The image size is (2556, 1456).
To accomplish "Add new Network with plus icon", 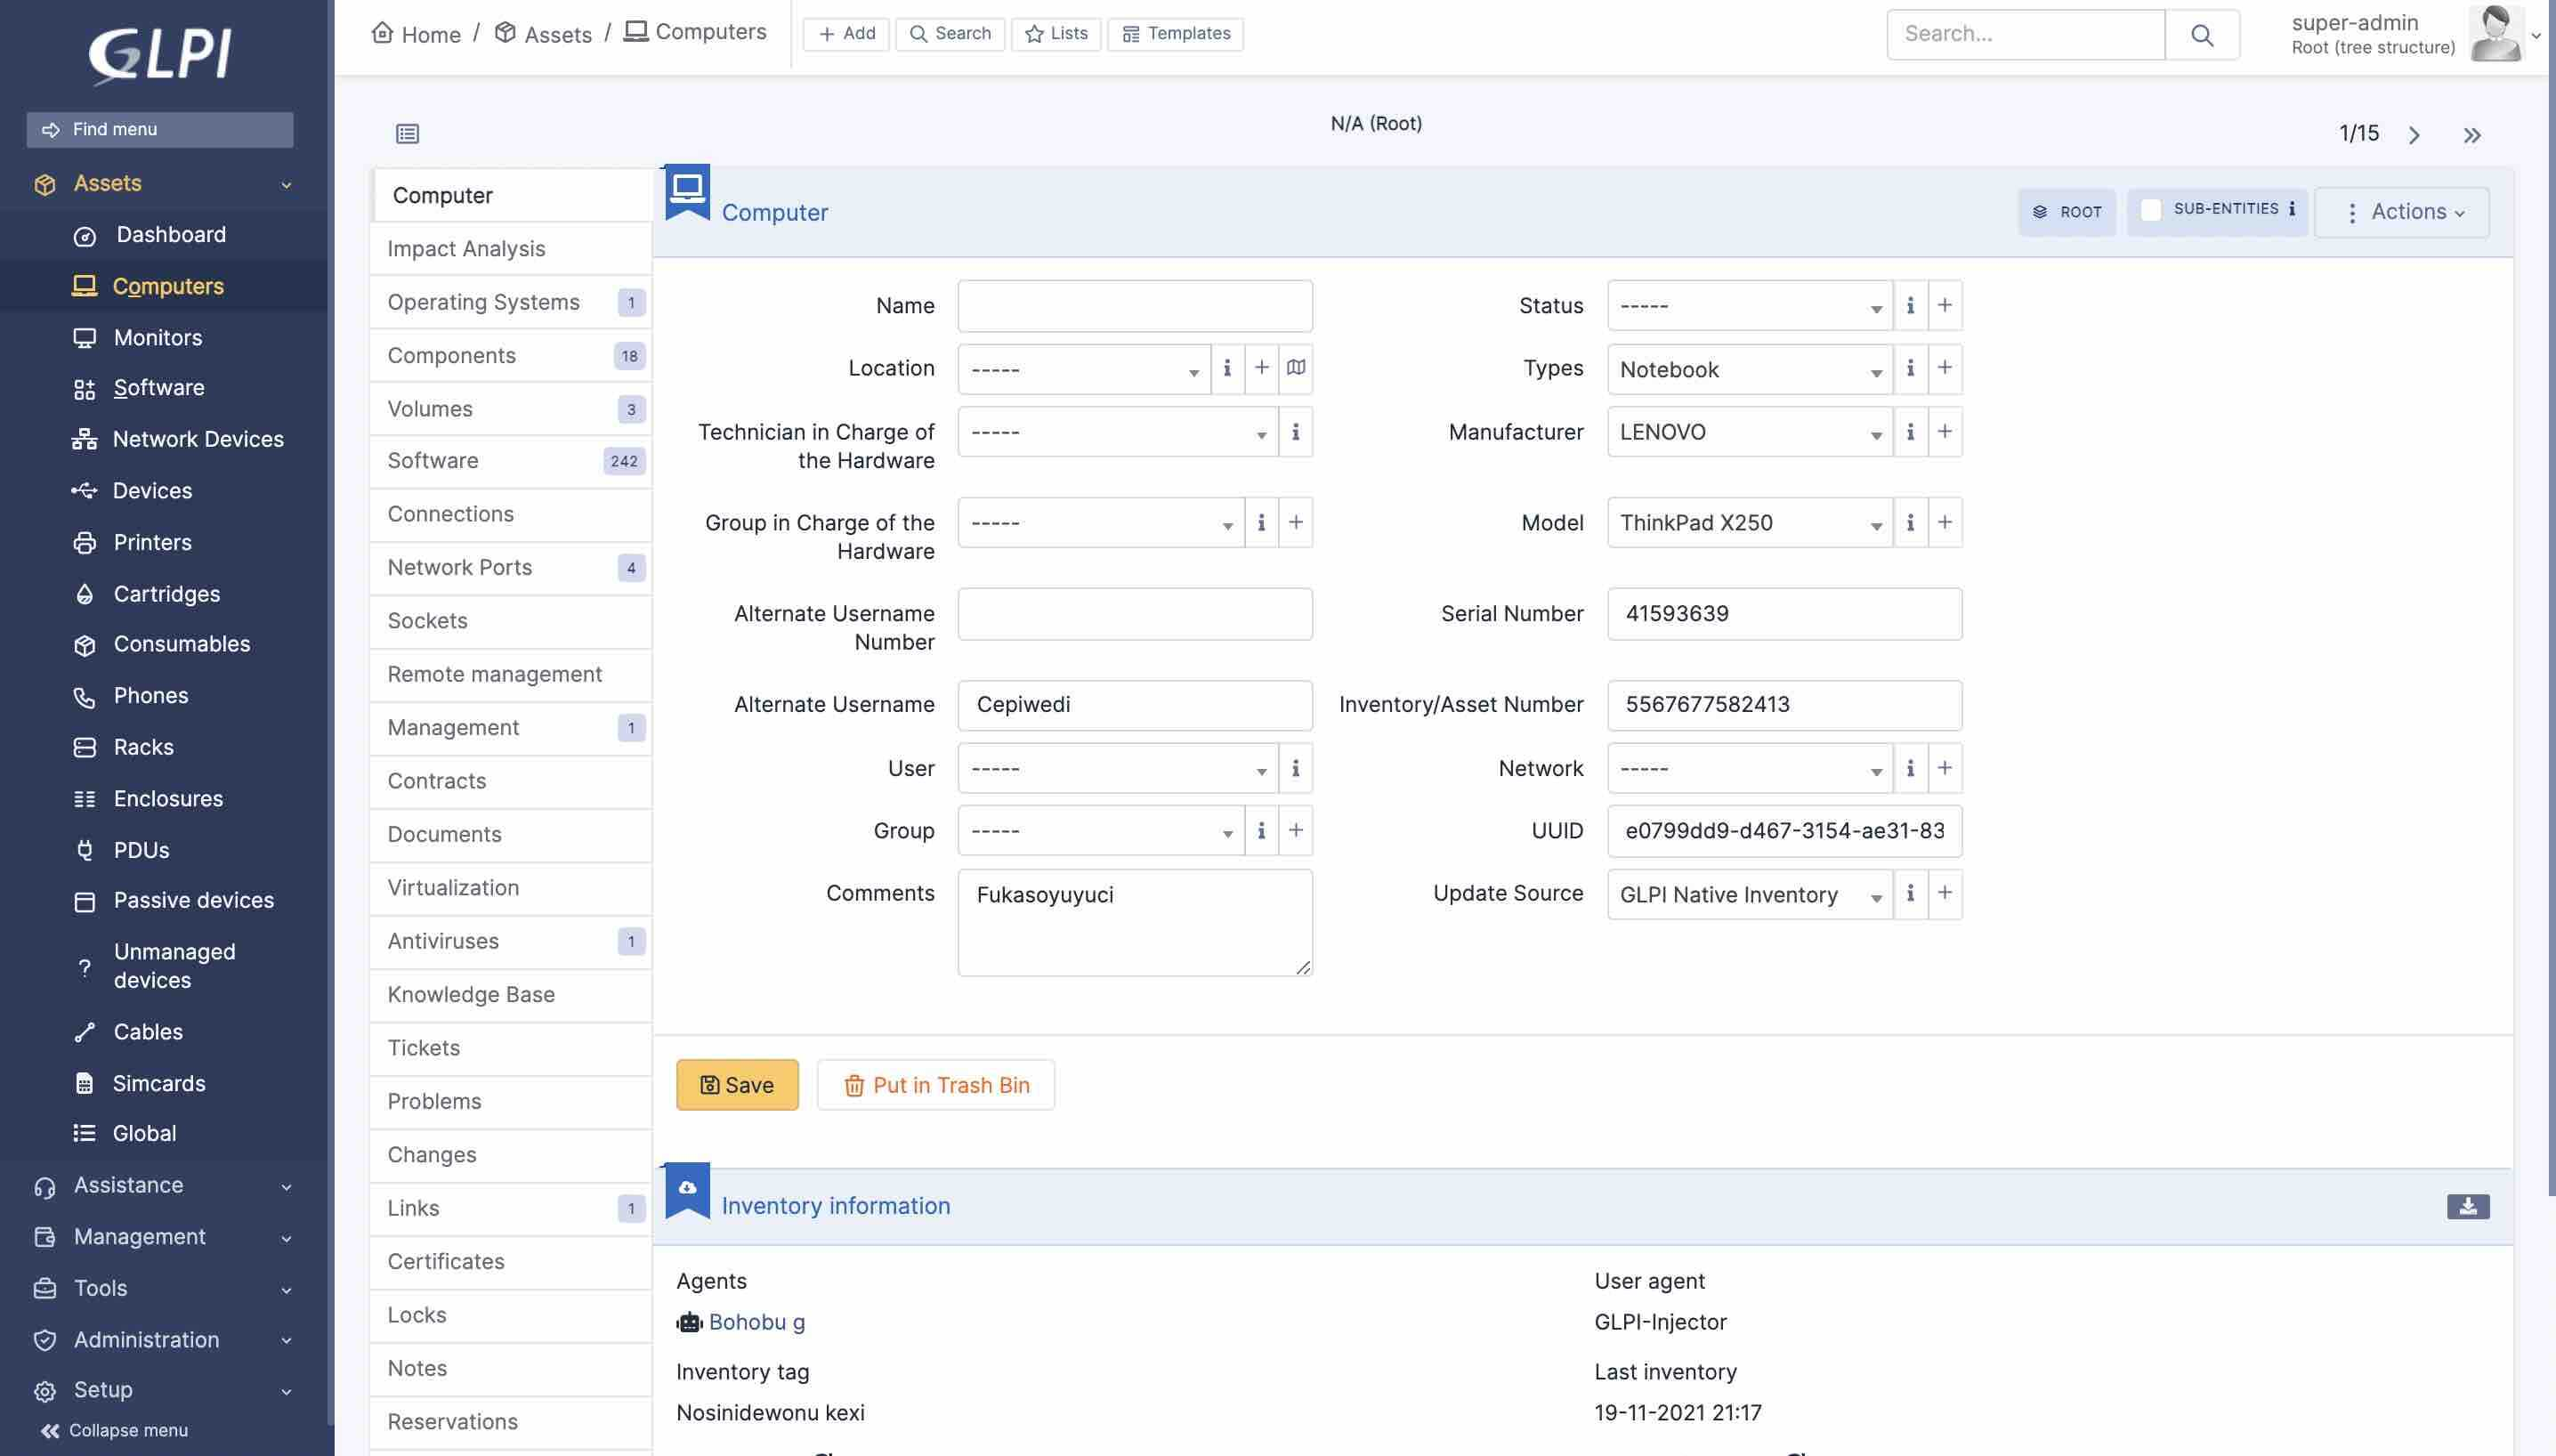I will click(1945, 768).
